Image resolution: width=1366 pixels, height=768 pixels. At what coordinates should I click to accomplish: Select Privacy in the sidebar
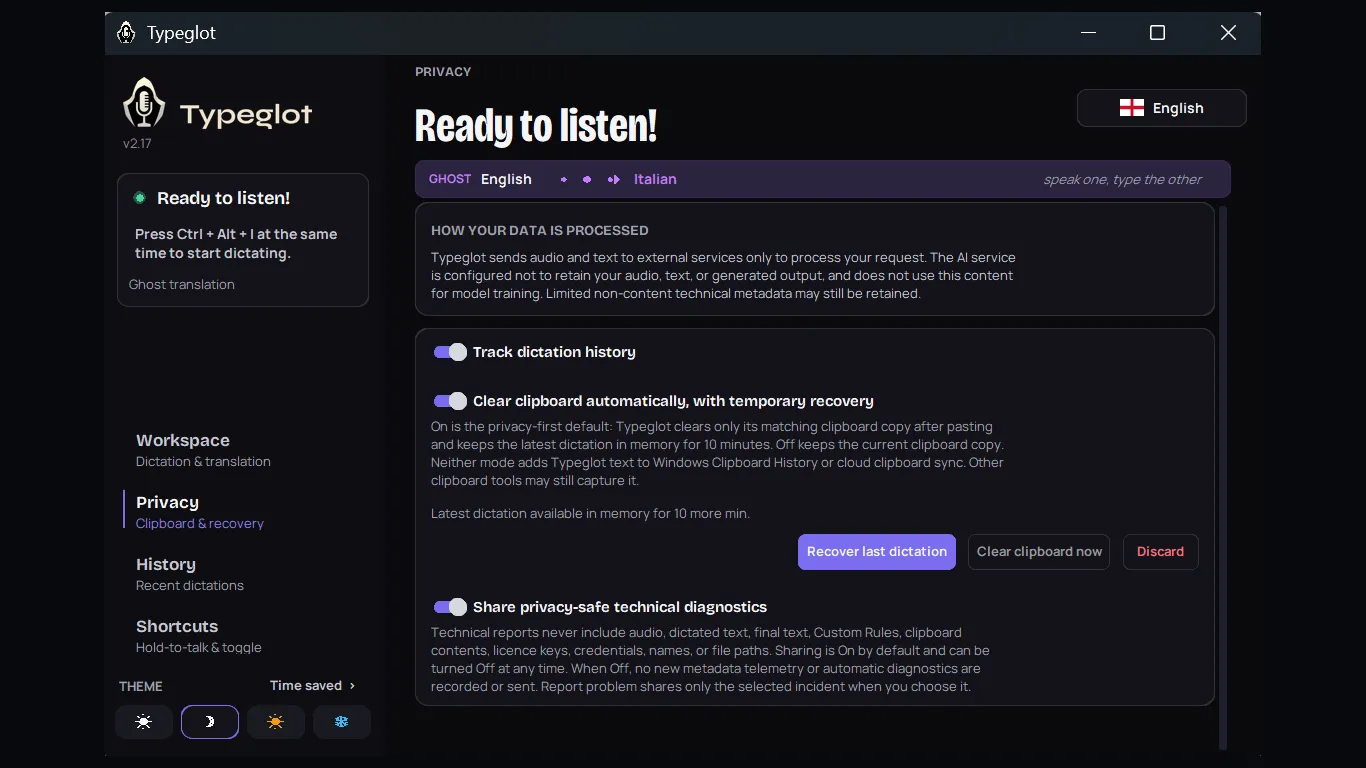tap(200, 512)
